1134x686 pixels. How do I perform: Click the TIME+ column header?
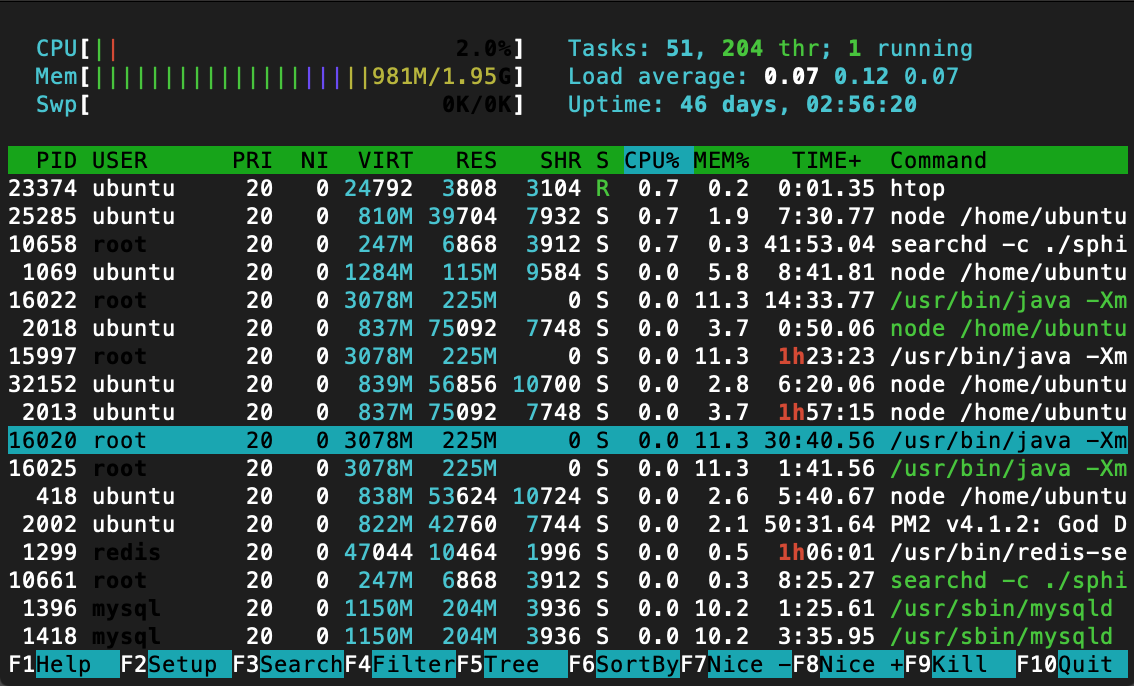point(826,160)
